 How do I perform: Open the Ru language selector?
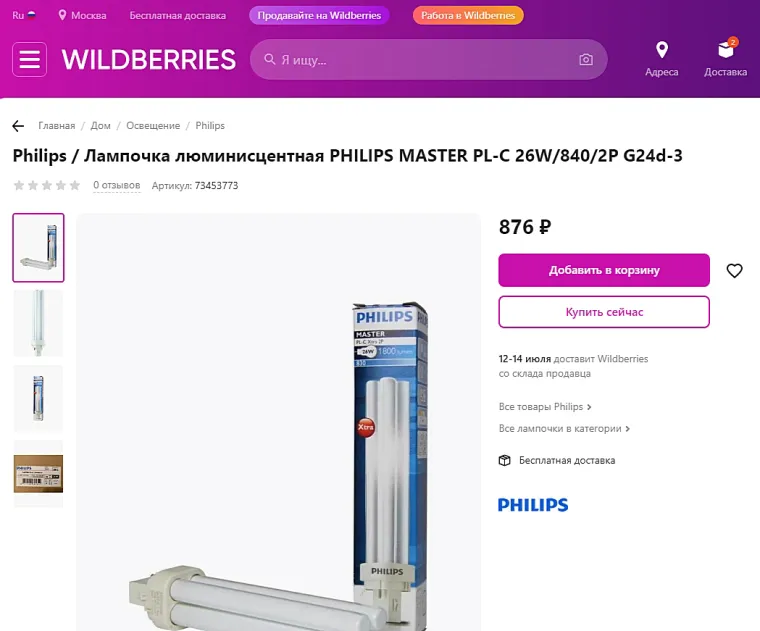click(x=24, y=16)
